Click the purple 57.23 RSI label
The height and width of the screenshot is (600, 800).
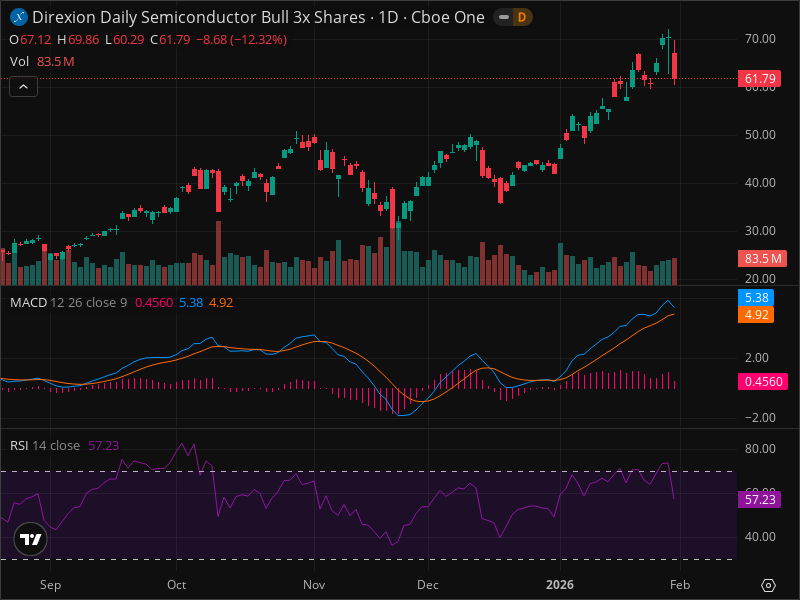(760, 499)
